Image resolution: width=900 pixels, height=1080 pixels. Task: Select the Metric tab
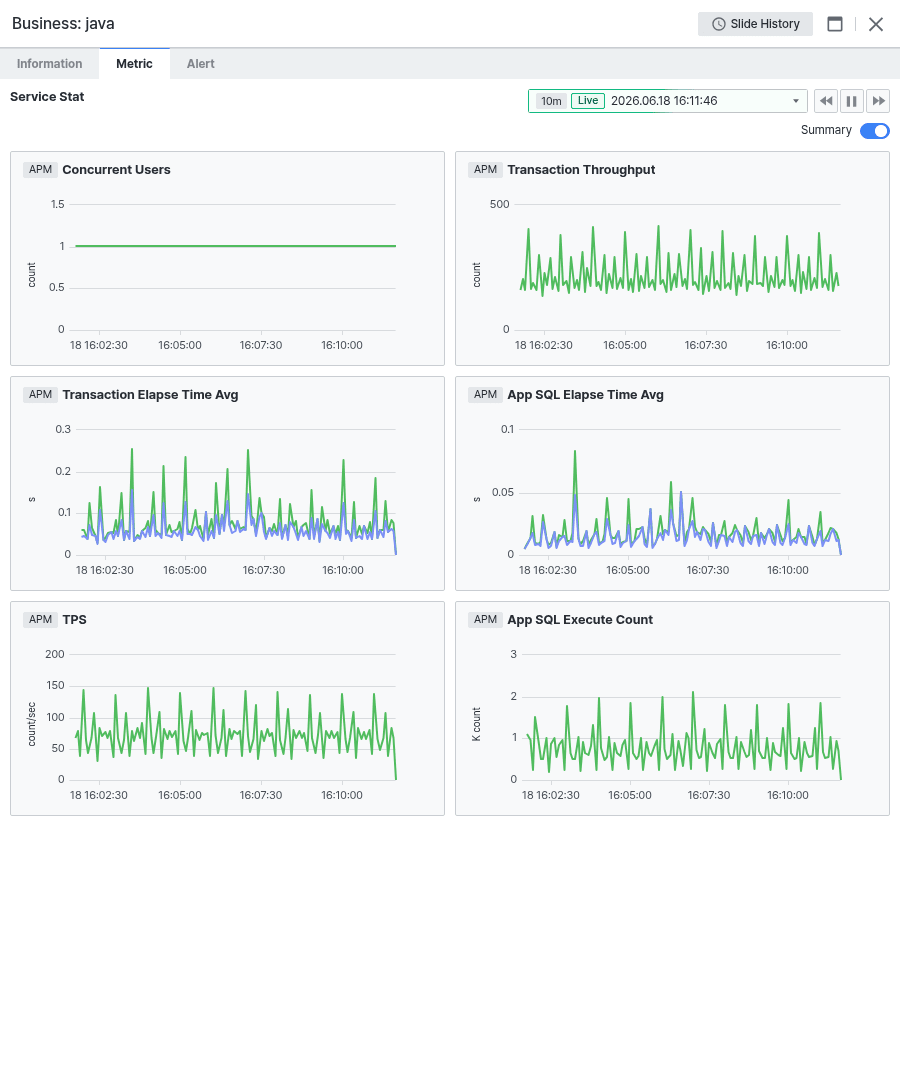coord(134,64)
